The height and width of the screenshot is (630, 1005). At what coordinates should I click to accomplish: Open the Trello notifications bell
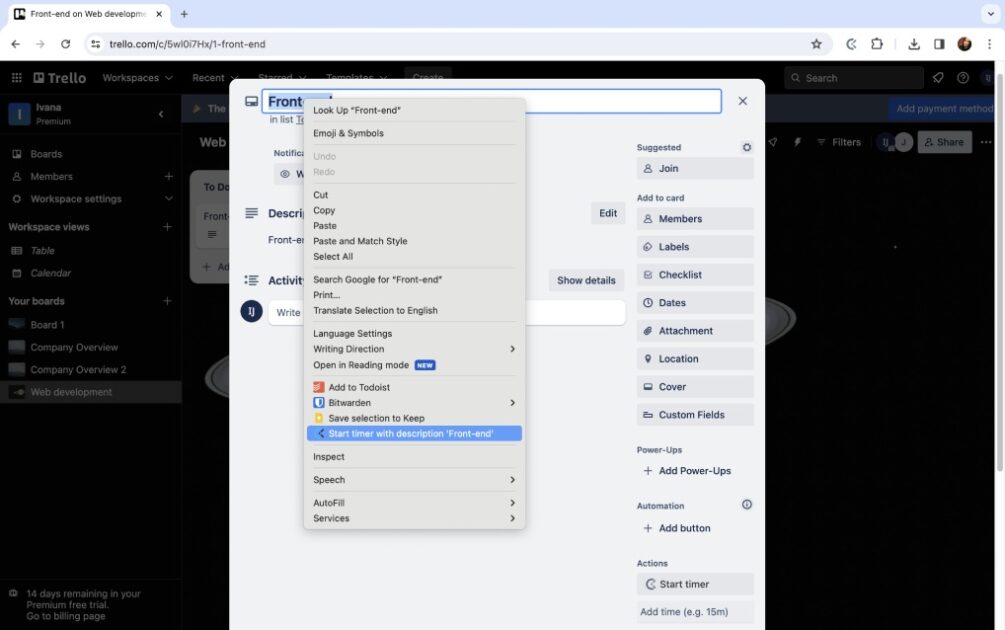pos(937,77)
